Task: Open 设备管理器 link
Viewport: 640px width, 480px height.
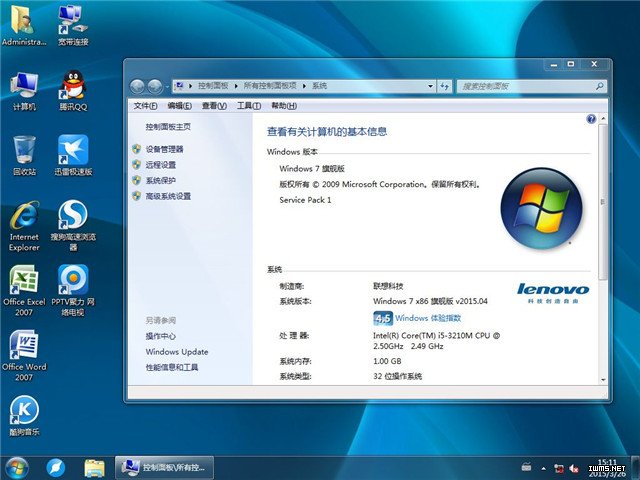Action: point(164,149)
